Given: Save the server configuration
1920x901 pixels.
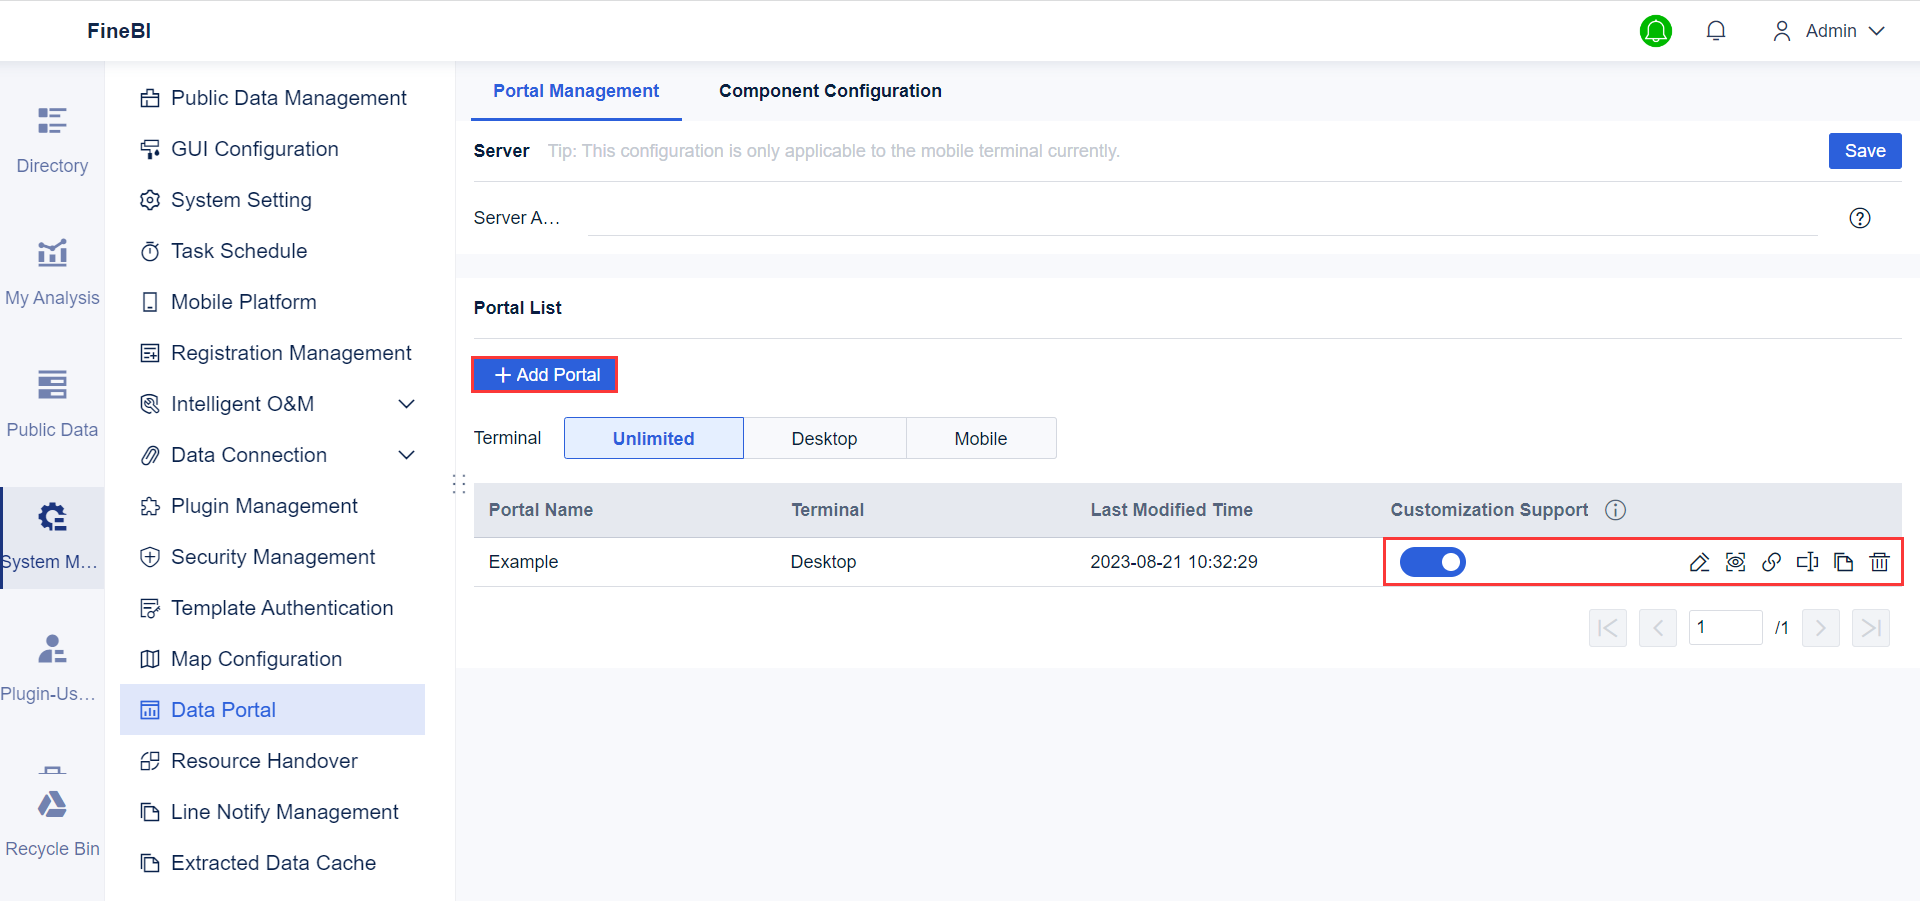Looking at the screenshot, I should (1864, 151).
